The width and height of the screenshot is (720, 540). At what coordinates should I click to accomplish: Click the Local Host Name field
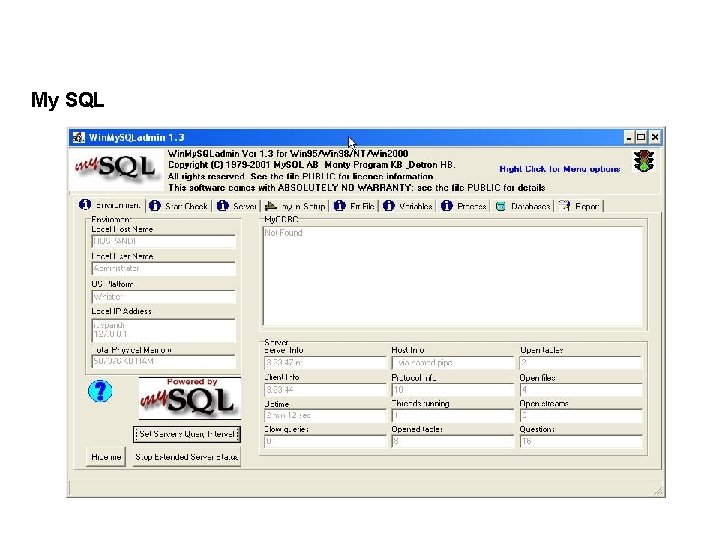(x=163, y=241)
